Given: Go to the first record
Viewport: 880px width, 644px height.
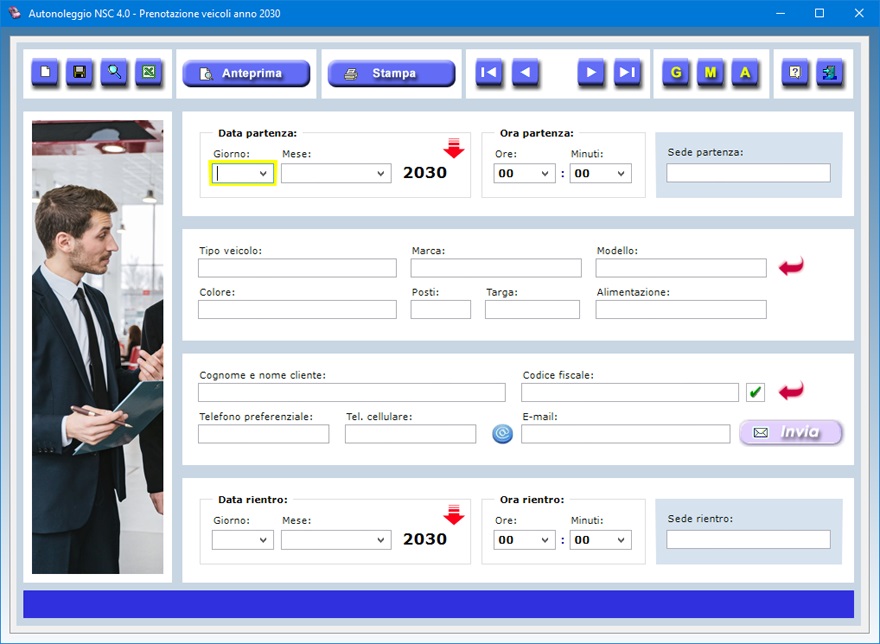Looking at the screenshot, I should (489, 73).
